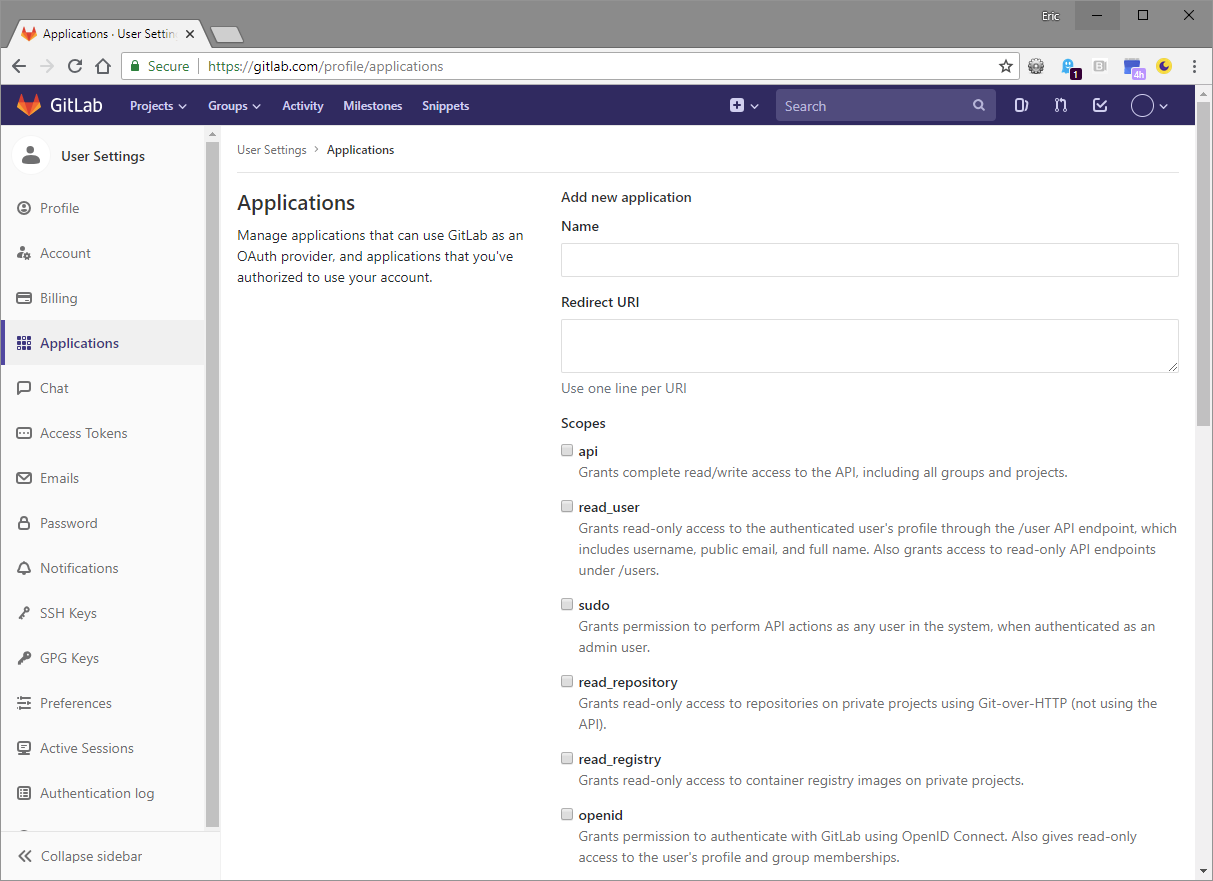Check the sudo scope option

click(567, 604)
